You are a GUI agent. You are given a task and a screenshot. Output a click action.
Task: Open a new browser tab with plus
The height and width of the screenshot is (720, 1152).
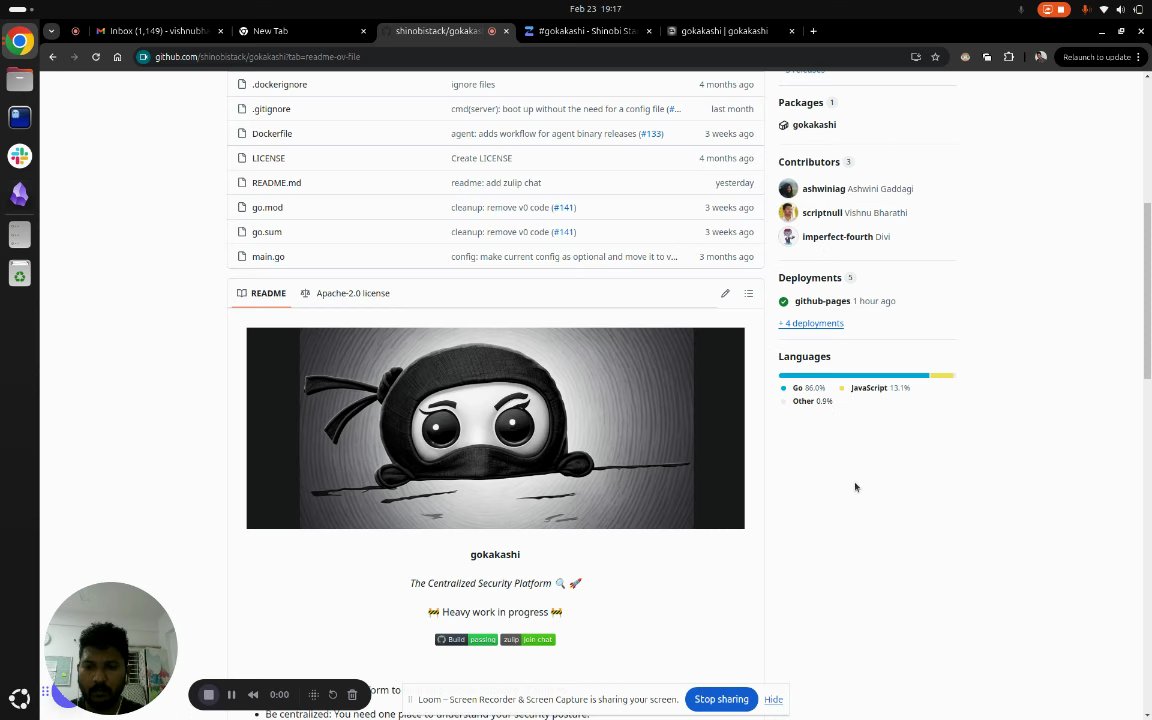coord(813,31)
